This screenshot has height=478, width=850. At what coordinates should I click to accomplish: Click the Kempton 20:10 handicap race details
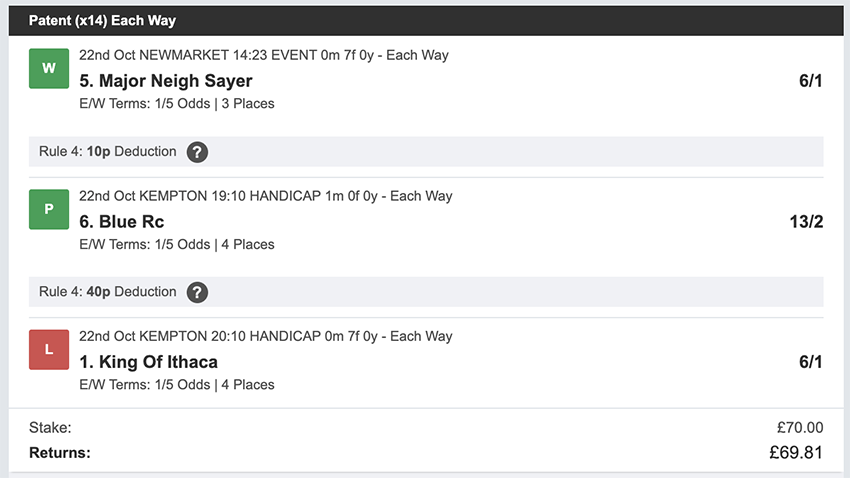coord(266,336)
